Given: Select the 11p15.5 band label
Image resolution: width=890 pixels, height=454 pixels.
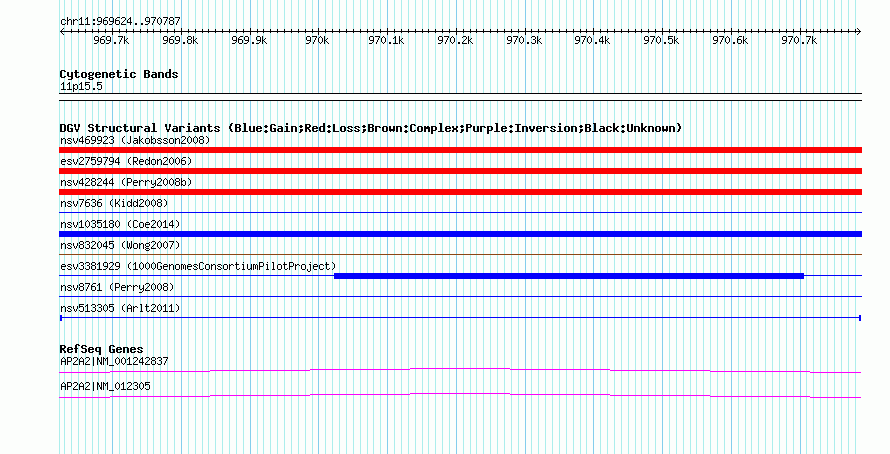Looking at the screenshot, I should click(81, 87).
